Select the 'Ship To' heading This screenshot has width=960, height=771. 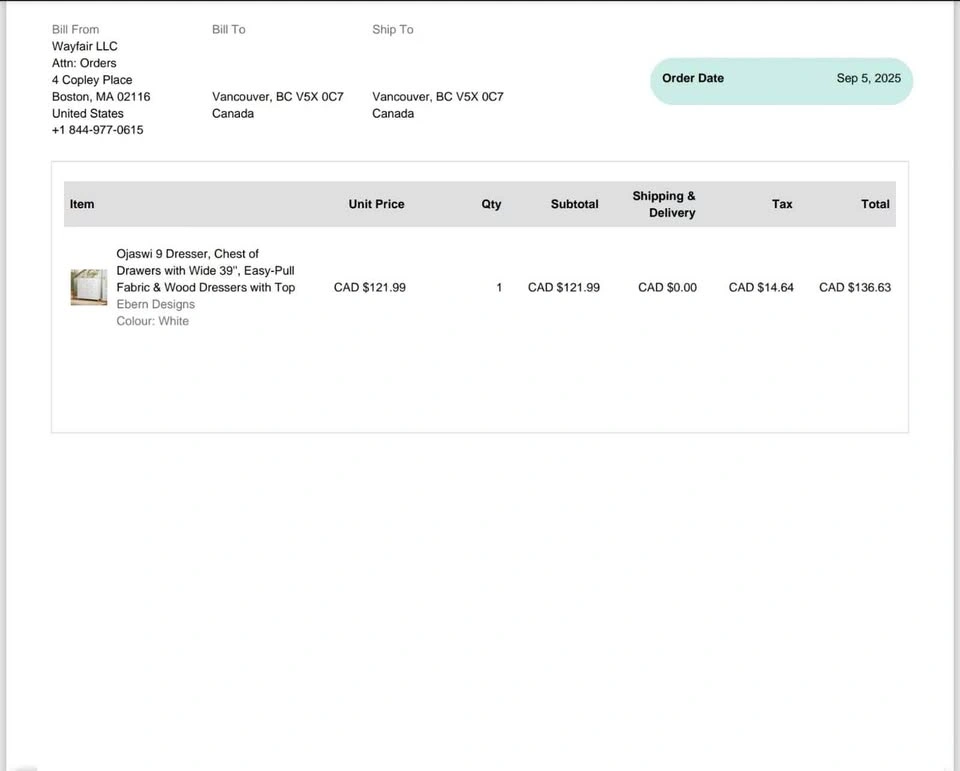392,29
